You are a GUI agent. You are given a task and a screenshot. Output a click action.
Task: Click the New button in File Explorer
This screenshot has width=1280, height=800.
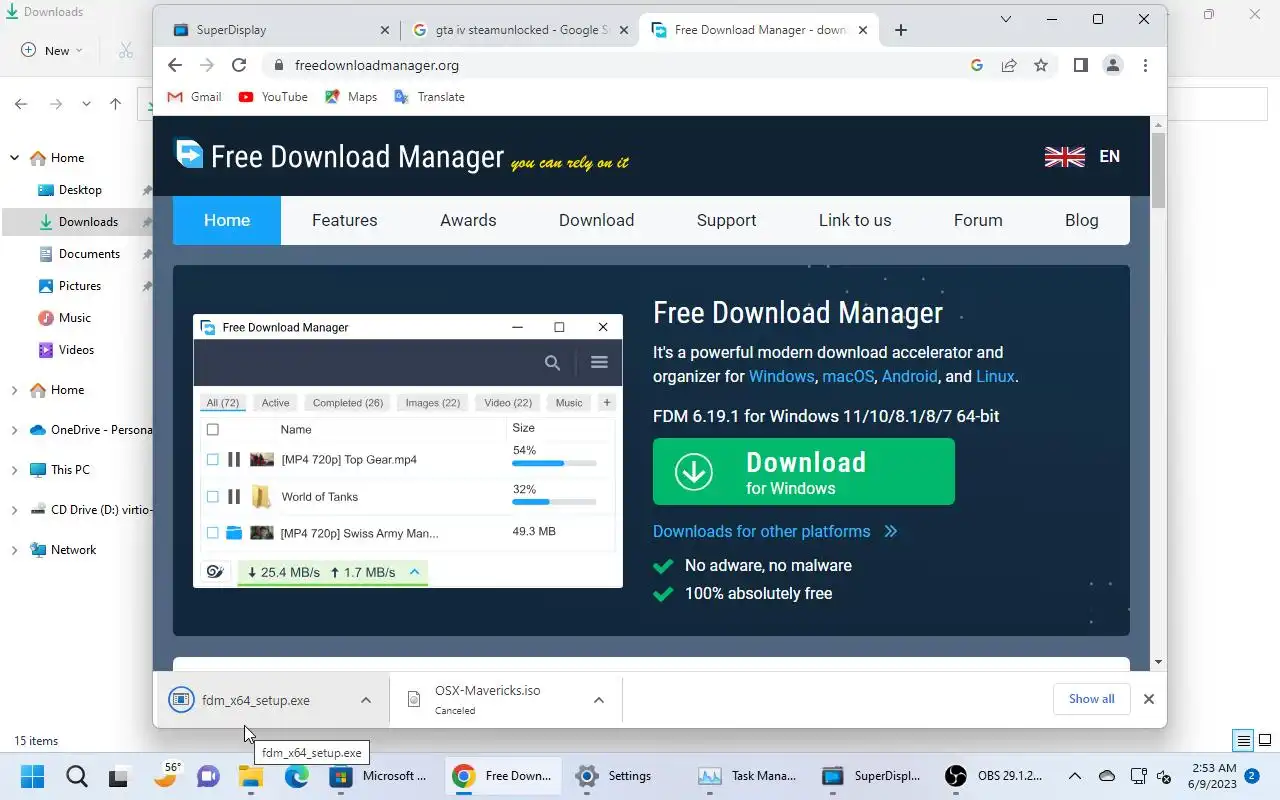click(52, 50)
